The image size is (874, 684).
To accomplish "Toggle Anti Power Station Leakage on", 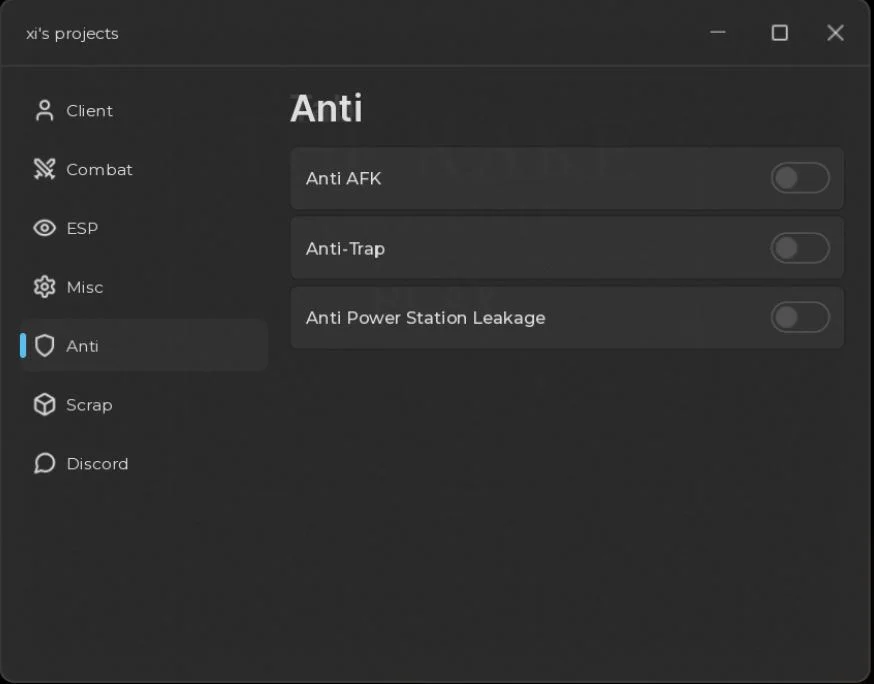I will [x=800, y=318].
